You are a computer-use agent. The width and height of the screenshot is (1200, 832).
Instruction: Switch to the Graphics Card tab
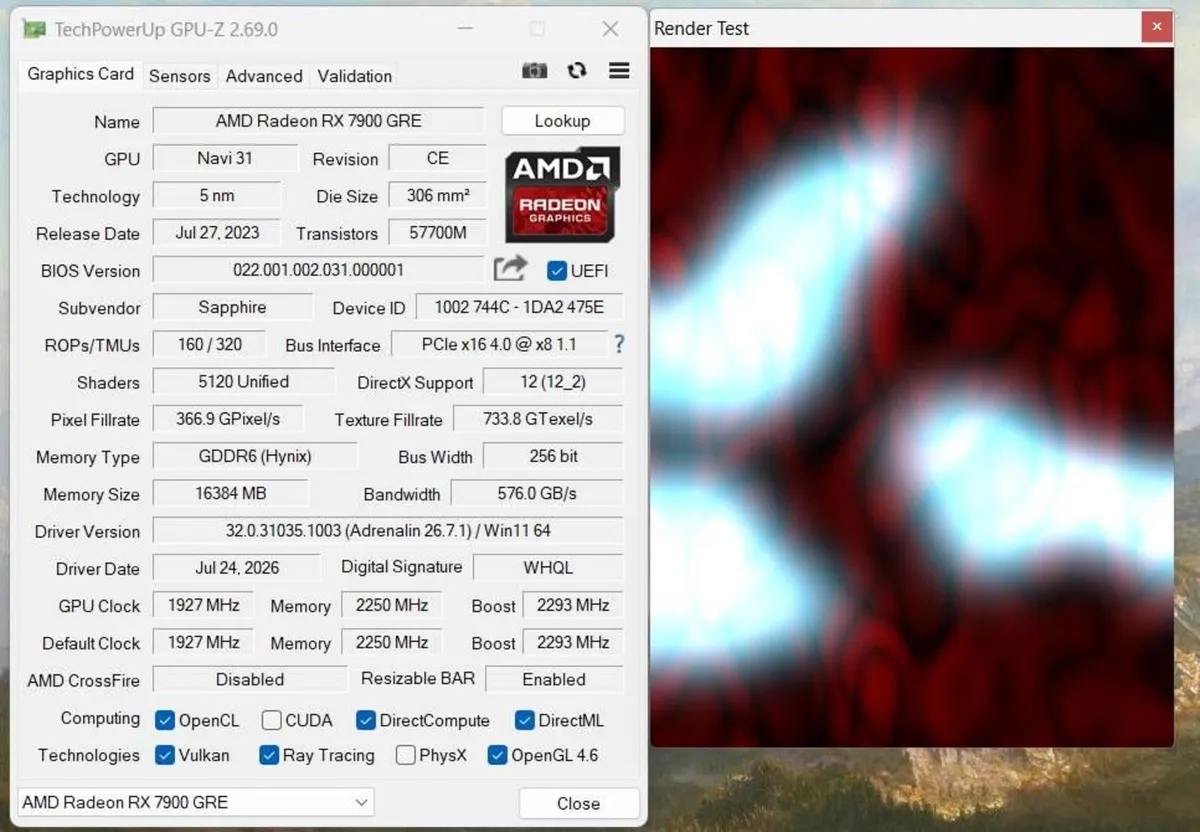point(80,74)
